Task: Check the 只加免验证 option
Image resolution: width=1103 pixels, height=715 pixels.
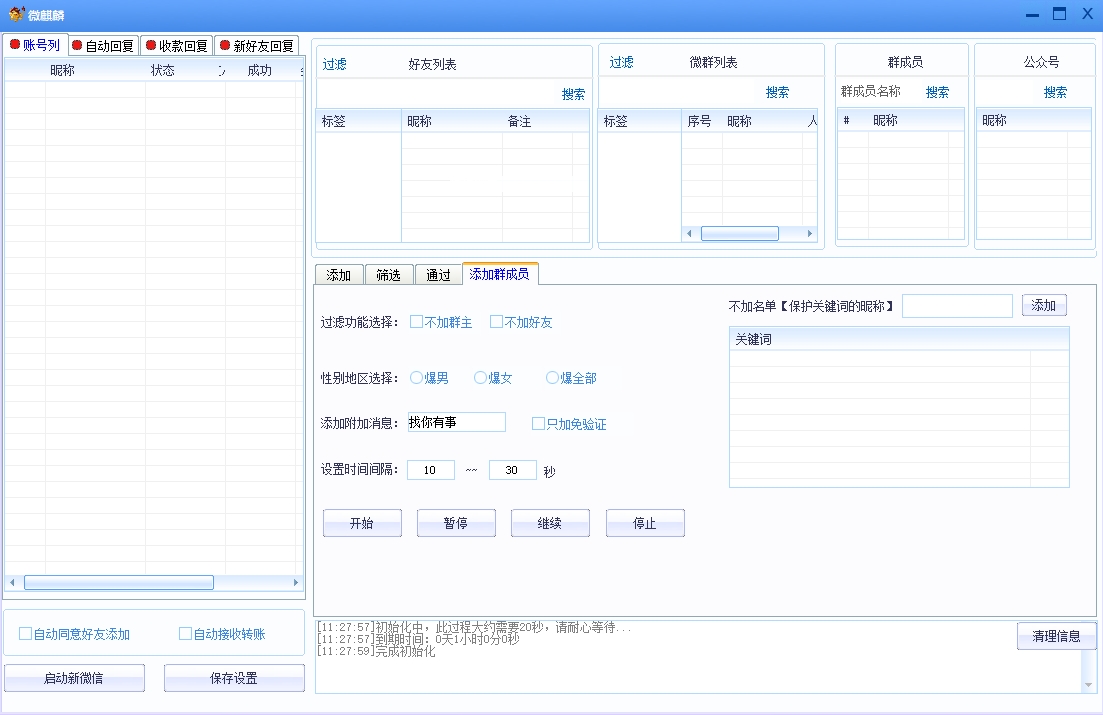Action: [538, 424]
